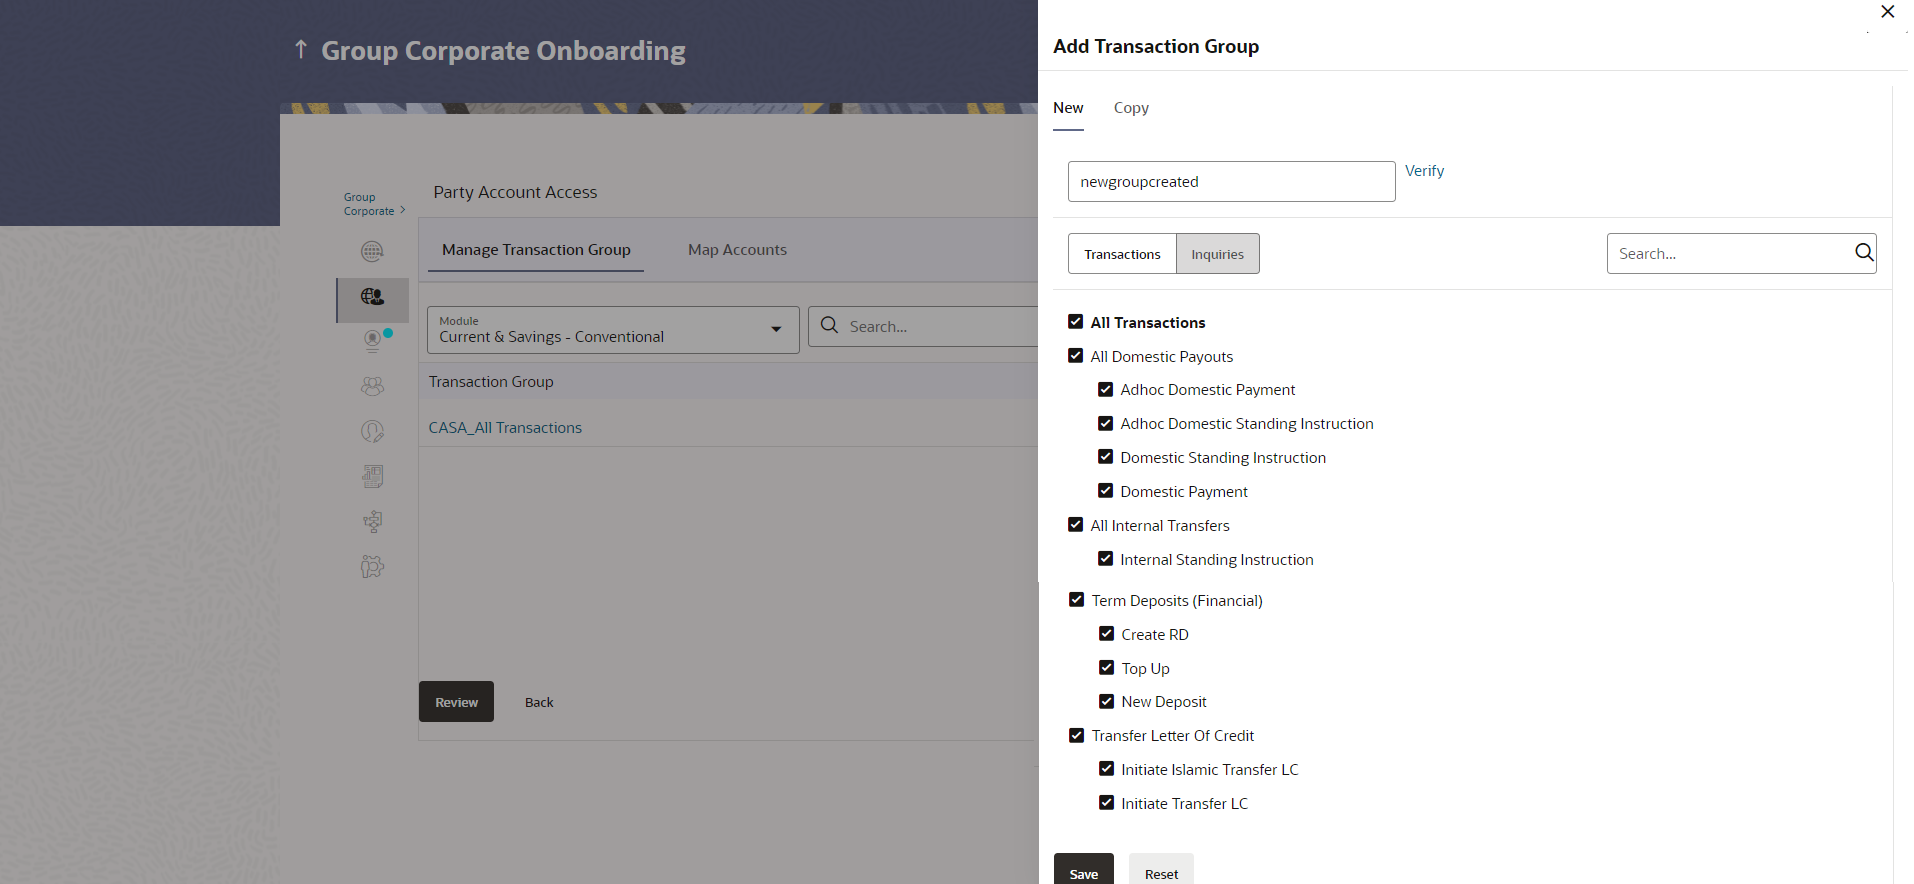Select the globe-with-user Party Account Access icon

click(x=372, y=297)
